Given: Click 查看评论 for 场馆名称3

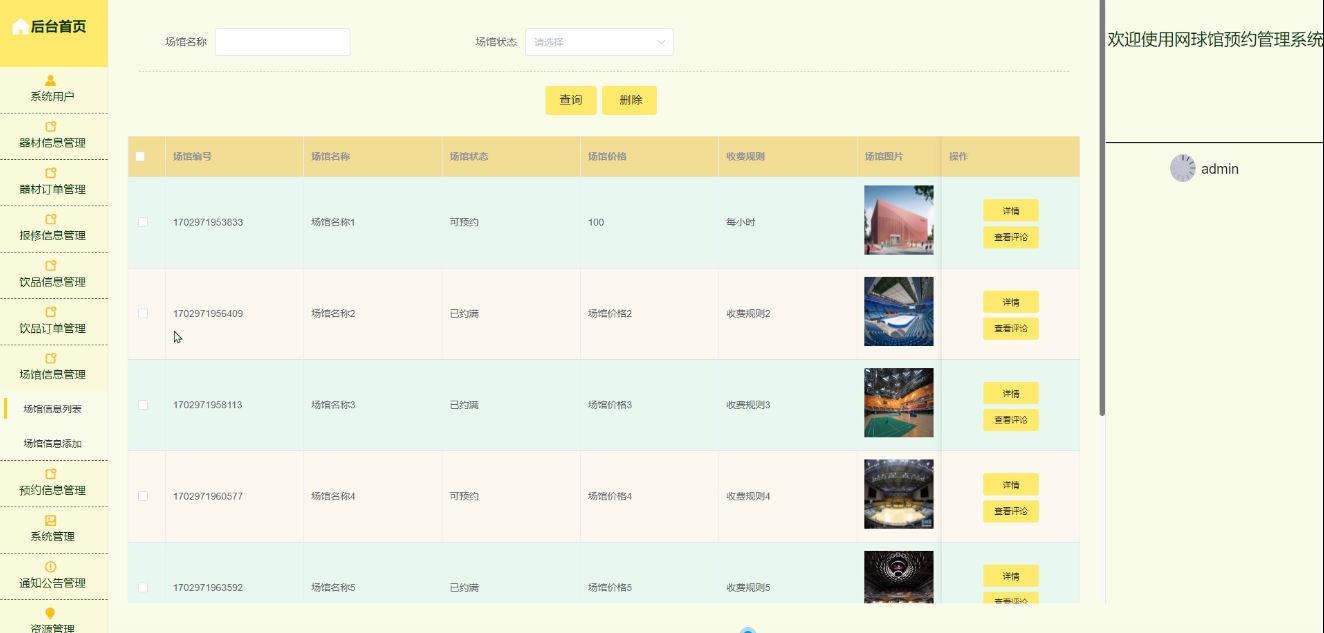Looking at the screenshot, I should [1011, 420].
